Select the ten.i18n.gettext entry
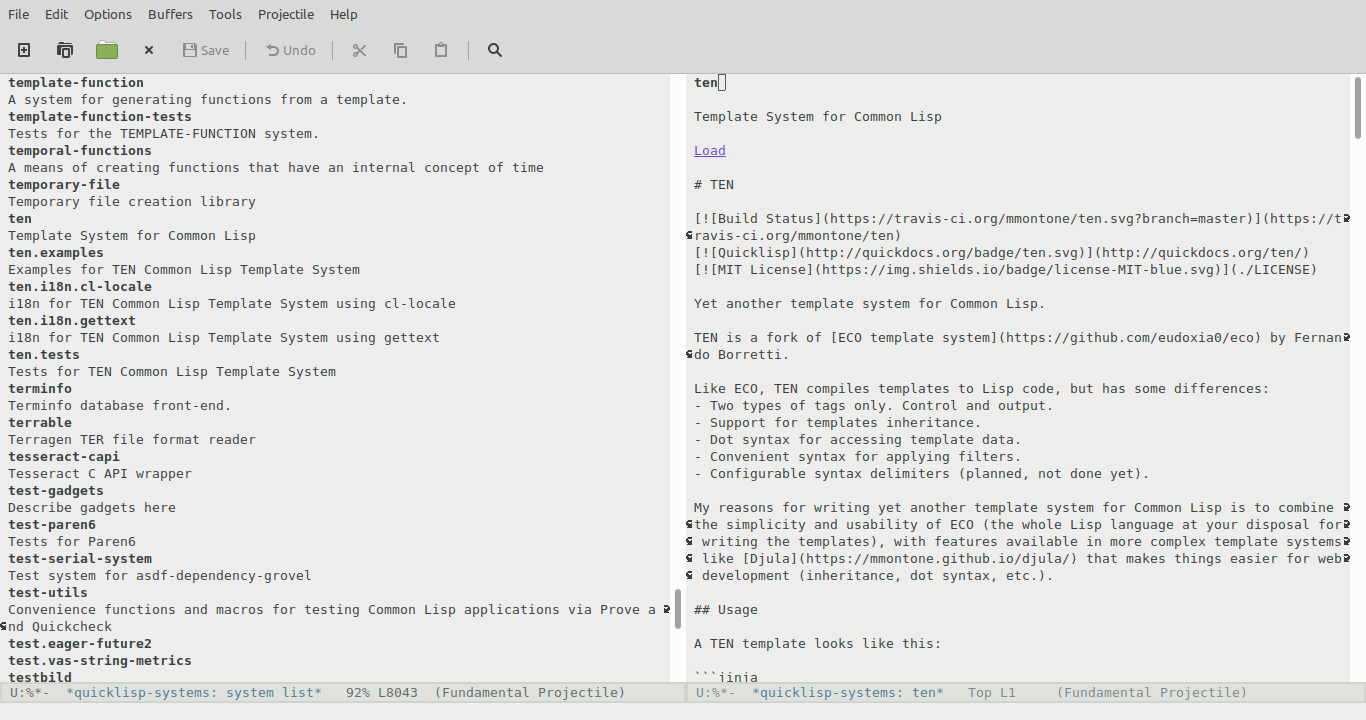Viewport: 1366px width, 720px height. coord(72,321)
